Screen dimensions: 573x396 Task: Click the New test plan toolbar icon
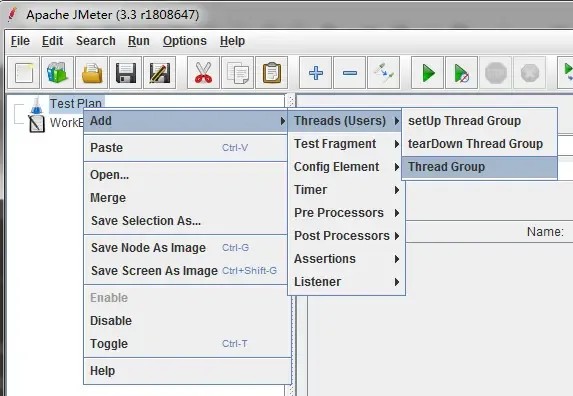pyautogui.click(x=23, y=73)
